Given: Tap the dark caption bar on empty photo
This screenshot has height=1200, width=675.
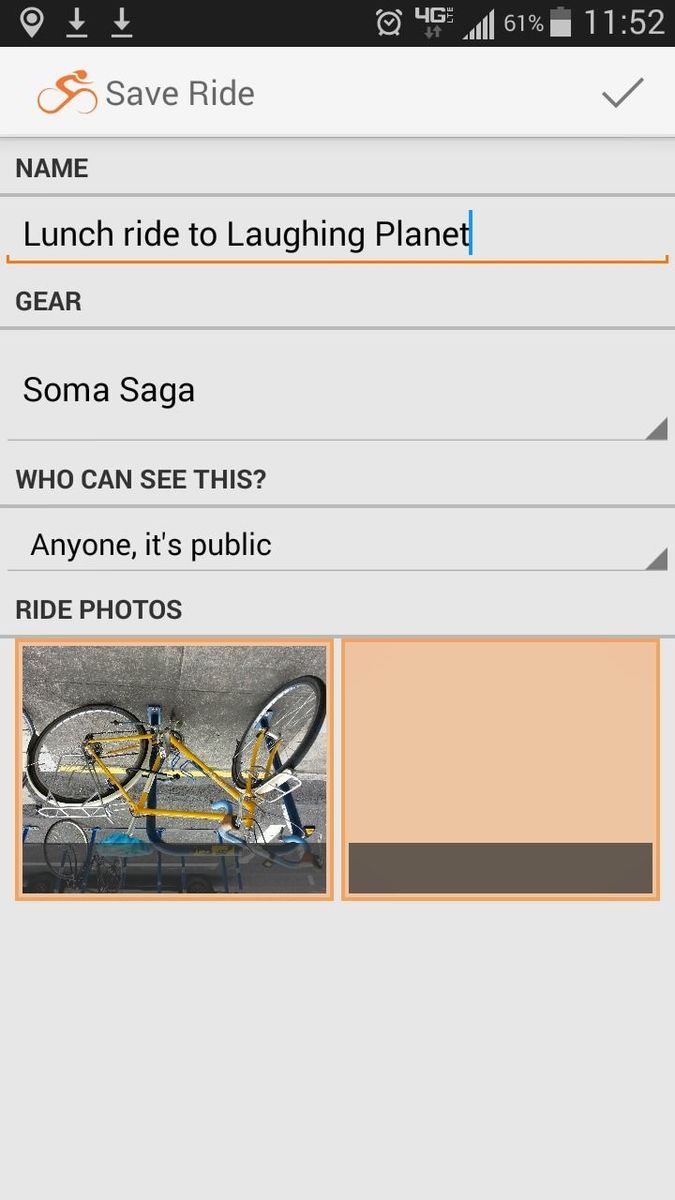Looking at the screenshot, I should pos(500,867).
